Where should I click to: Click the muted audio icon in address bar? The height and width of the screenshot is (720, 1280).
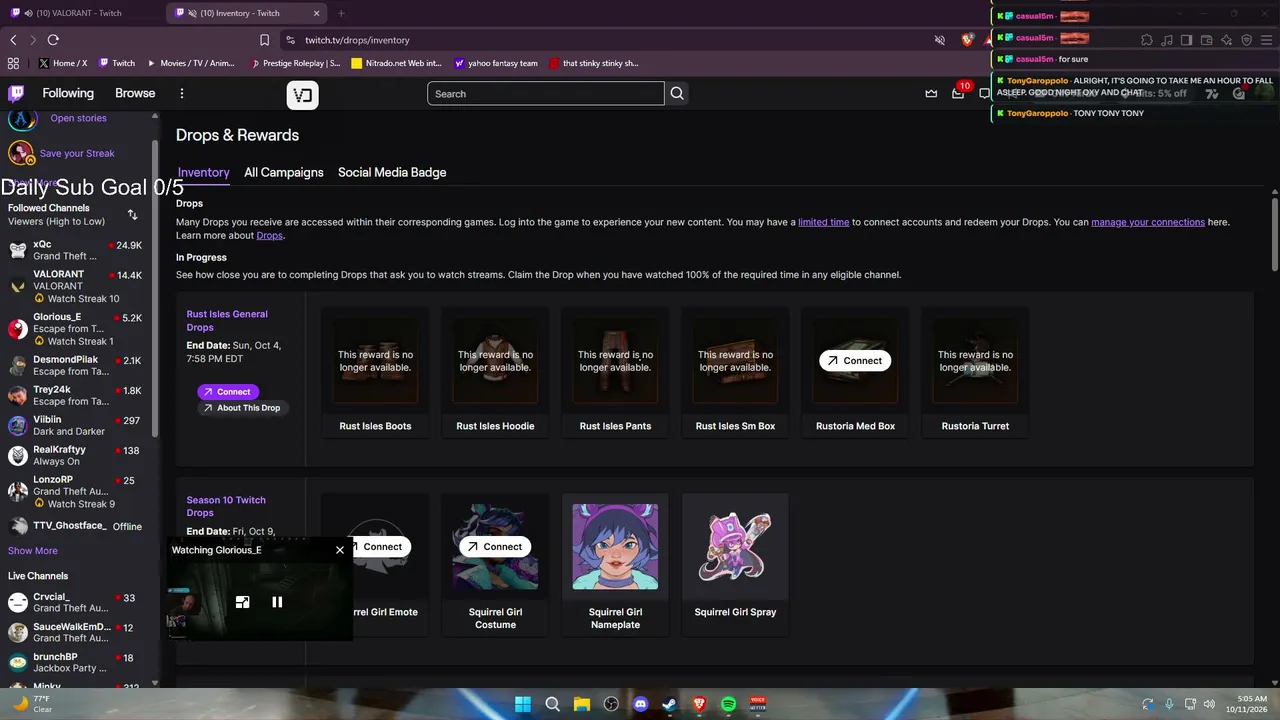939,40
